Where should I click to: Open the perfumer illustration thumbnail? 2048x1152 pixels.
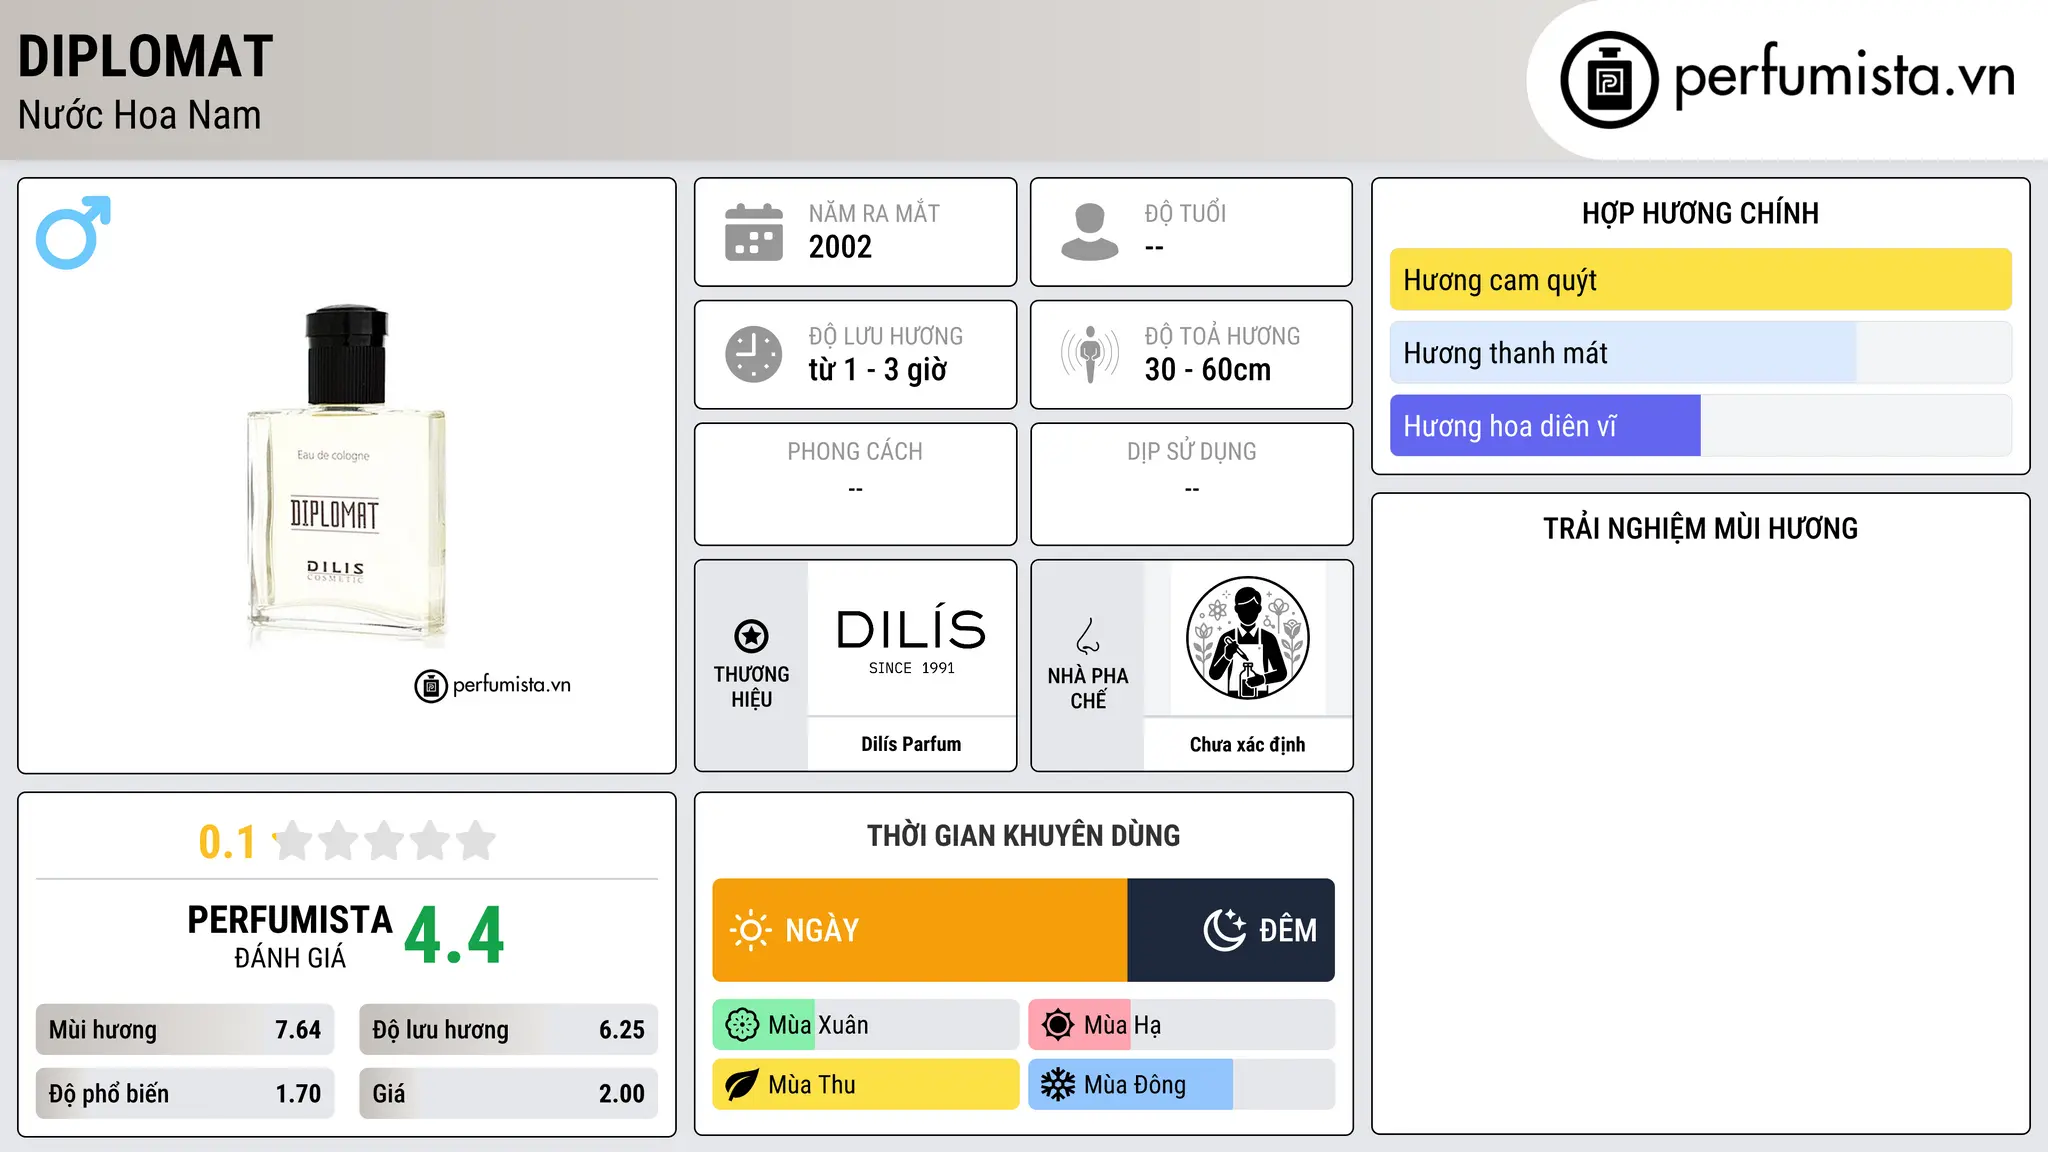tap(1247, 638)
